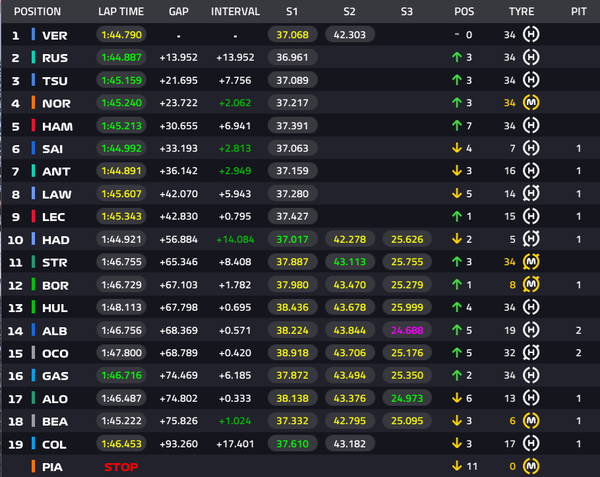This screenshot has width=600, height=477.
Task: Click VER's hard tyre icon
Action: (x=531, y=34)
